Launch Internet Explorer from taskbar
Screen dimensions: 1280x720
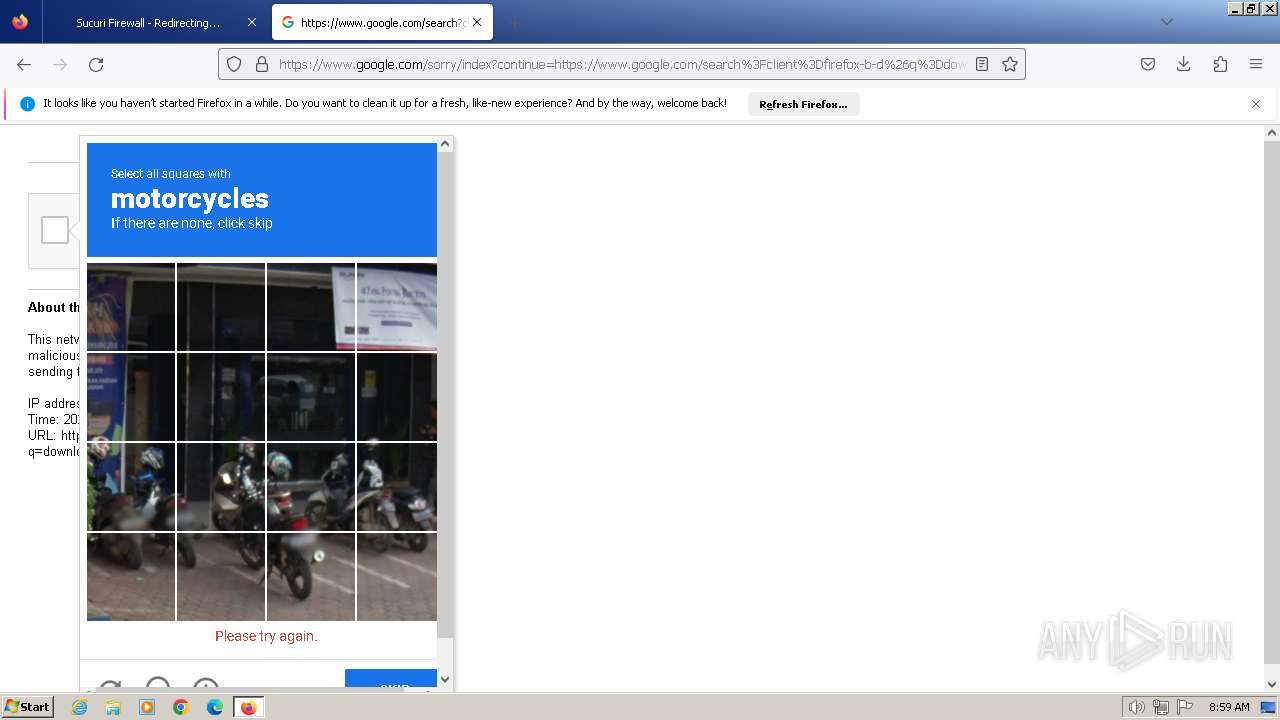point(80,707)
